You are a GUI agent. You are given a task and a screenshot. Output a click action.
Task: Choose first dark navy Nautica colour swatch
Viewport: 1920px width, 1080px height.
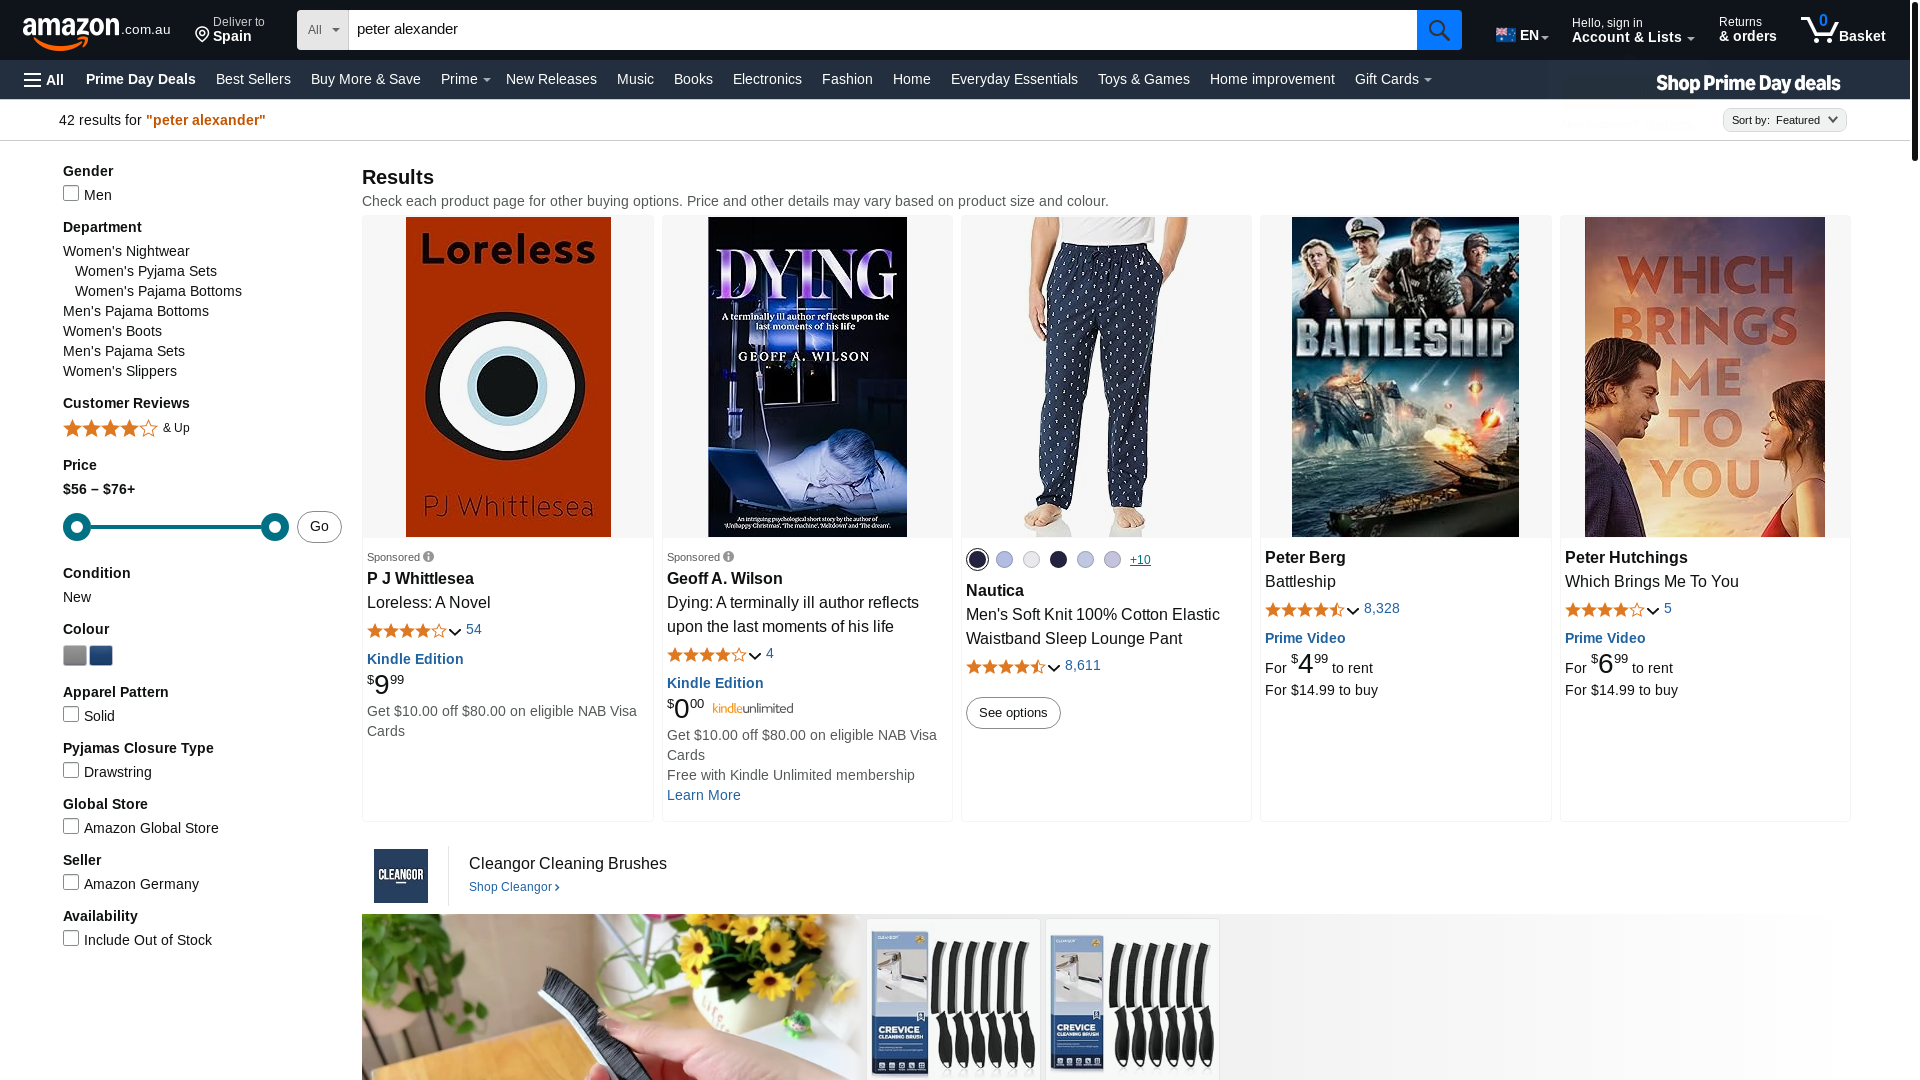(x=977, y=560)
